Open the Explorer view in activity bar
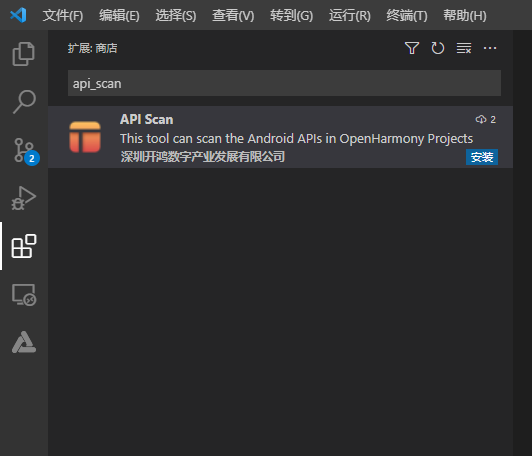 (23, 54)
